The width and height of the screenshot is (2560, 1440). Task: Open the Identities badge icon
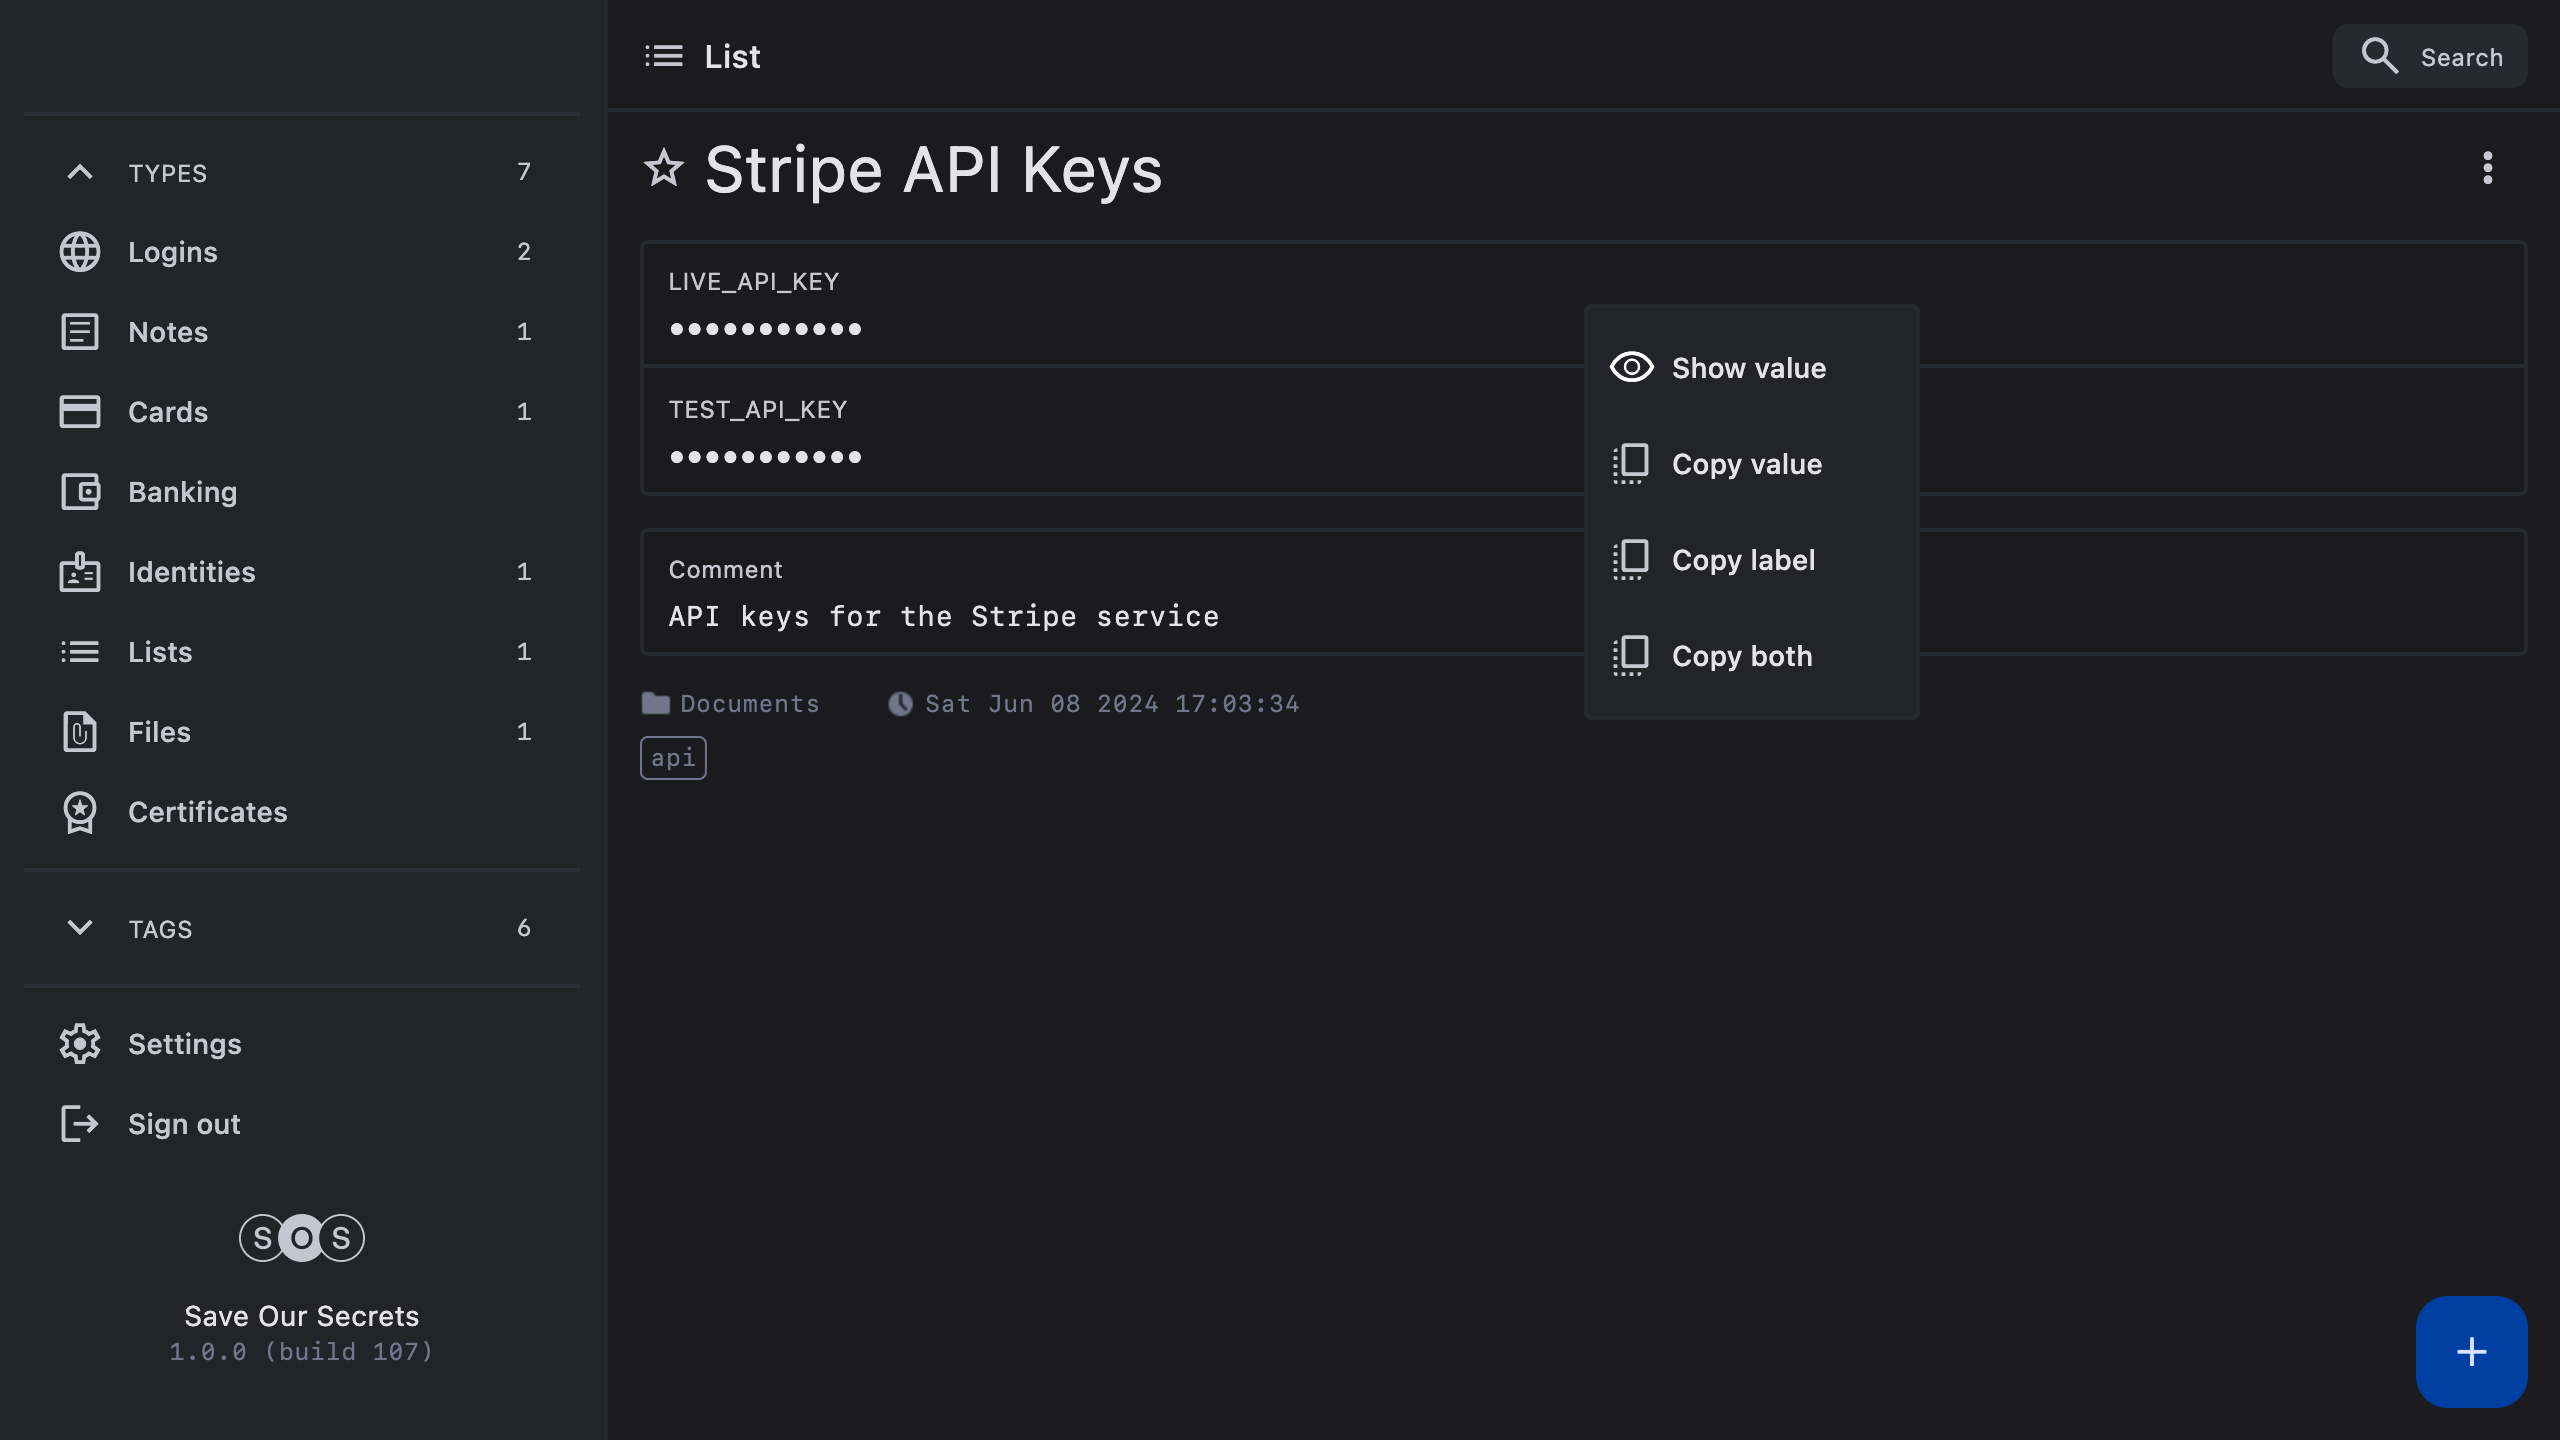tap(80, 572)
